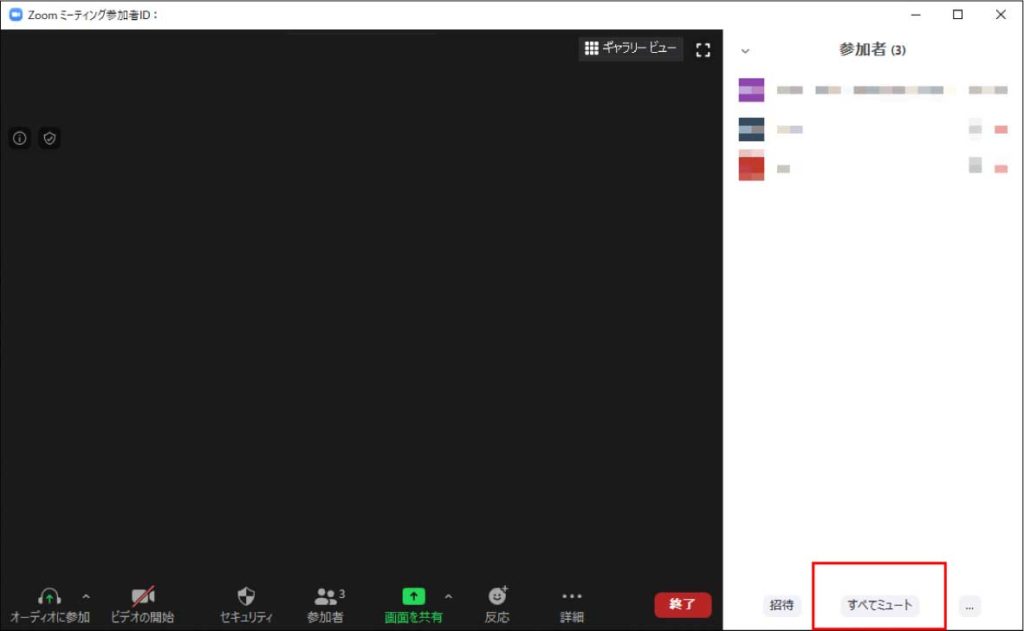
Task: Click the meeting info icon
Action: (x=20, y=138)
